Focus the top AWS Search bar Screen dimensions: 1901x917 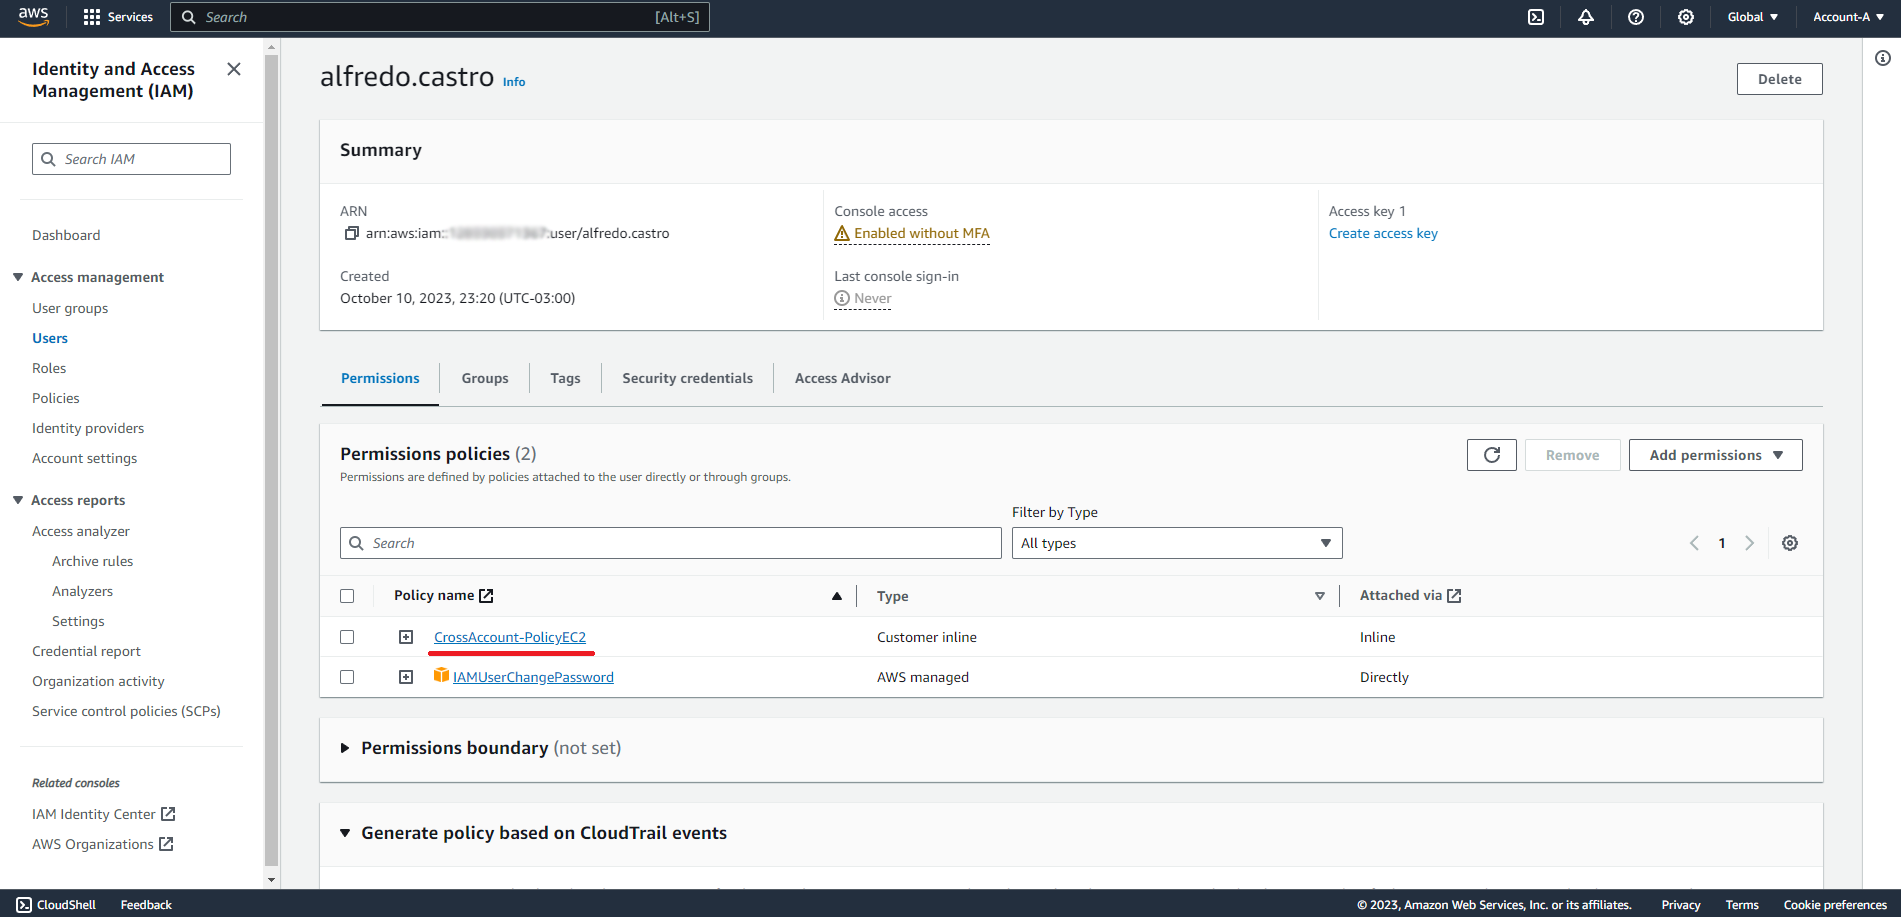(440, 17)
